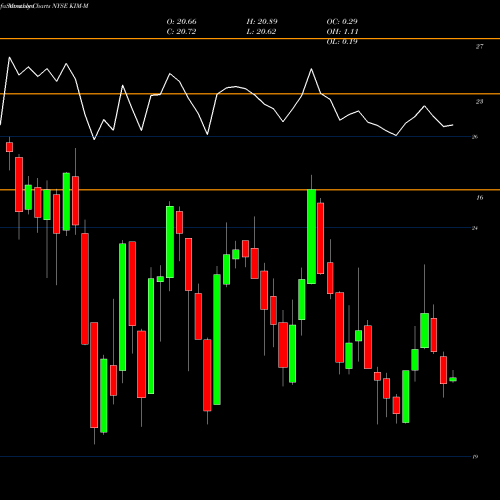Click the 'O: 20.66' open price value

point(181,22)
